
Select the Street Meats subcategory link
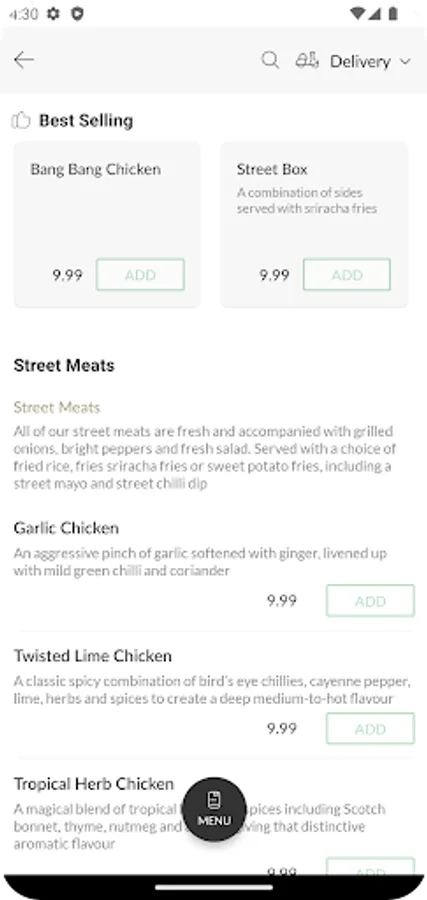pos(57,408)
